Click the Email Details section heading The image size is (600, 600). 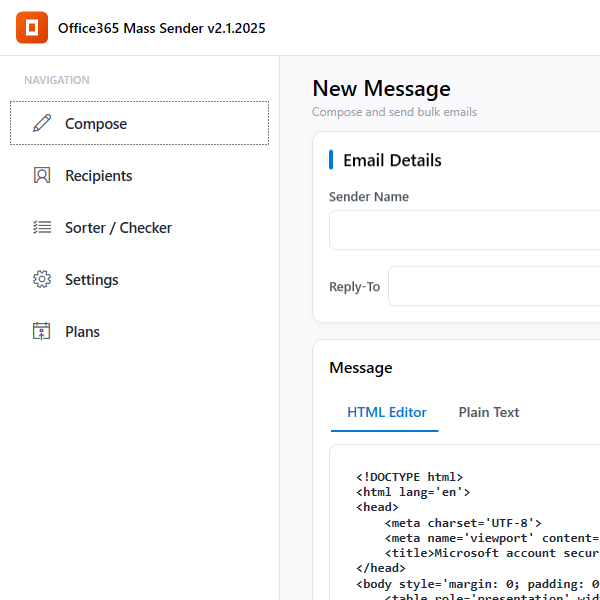[392, 160]
